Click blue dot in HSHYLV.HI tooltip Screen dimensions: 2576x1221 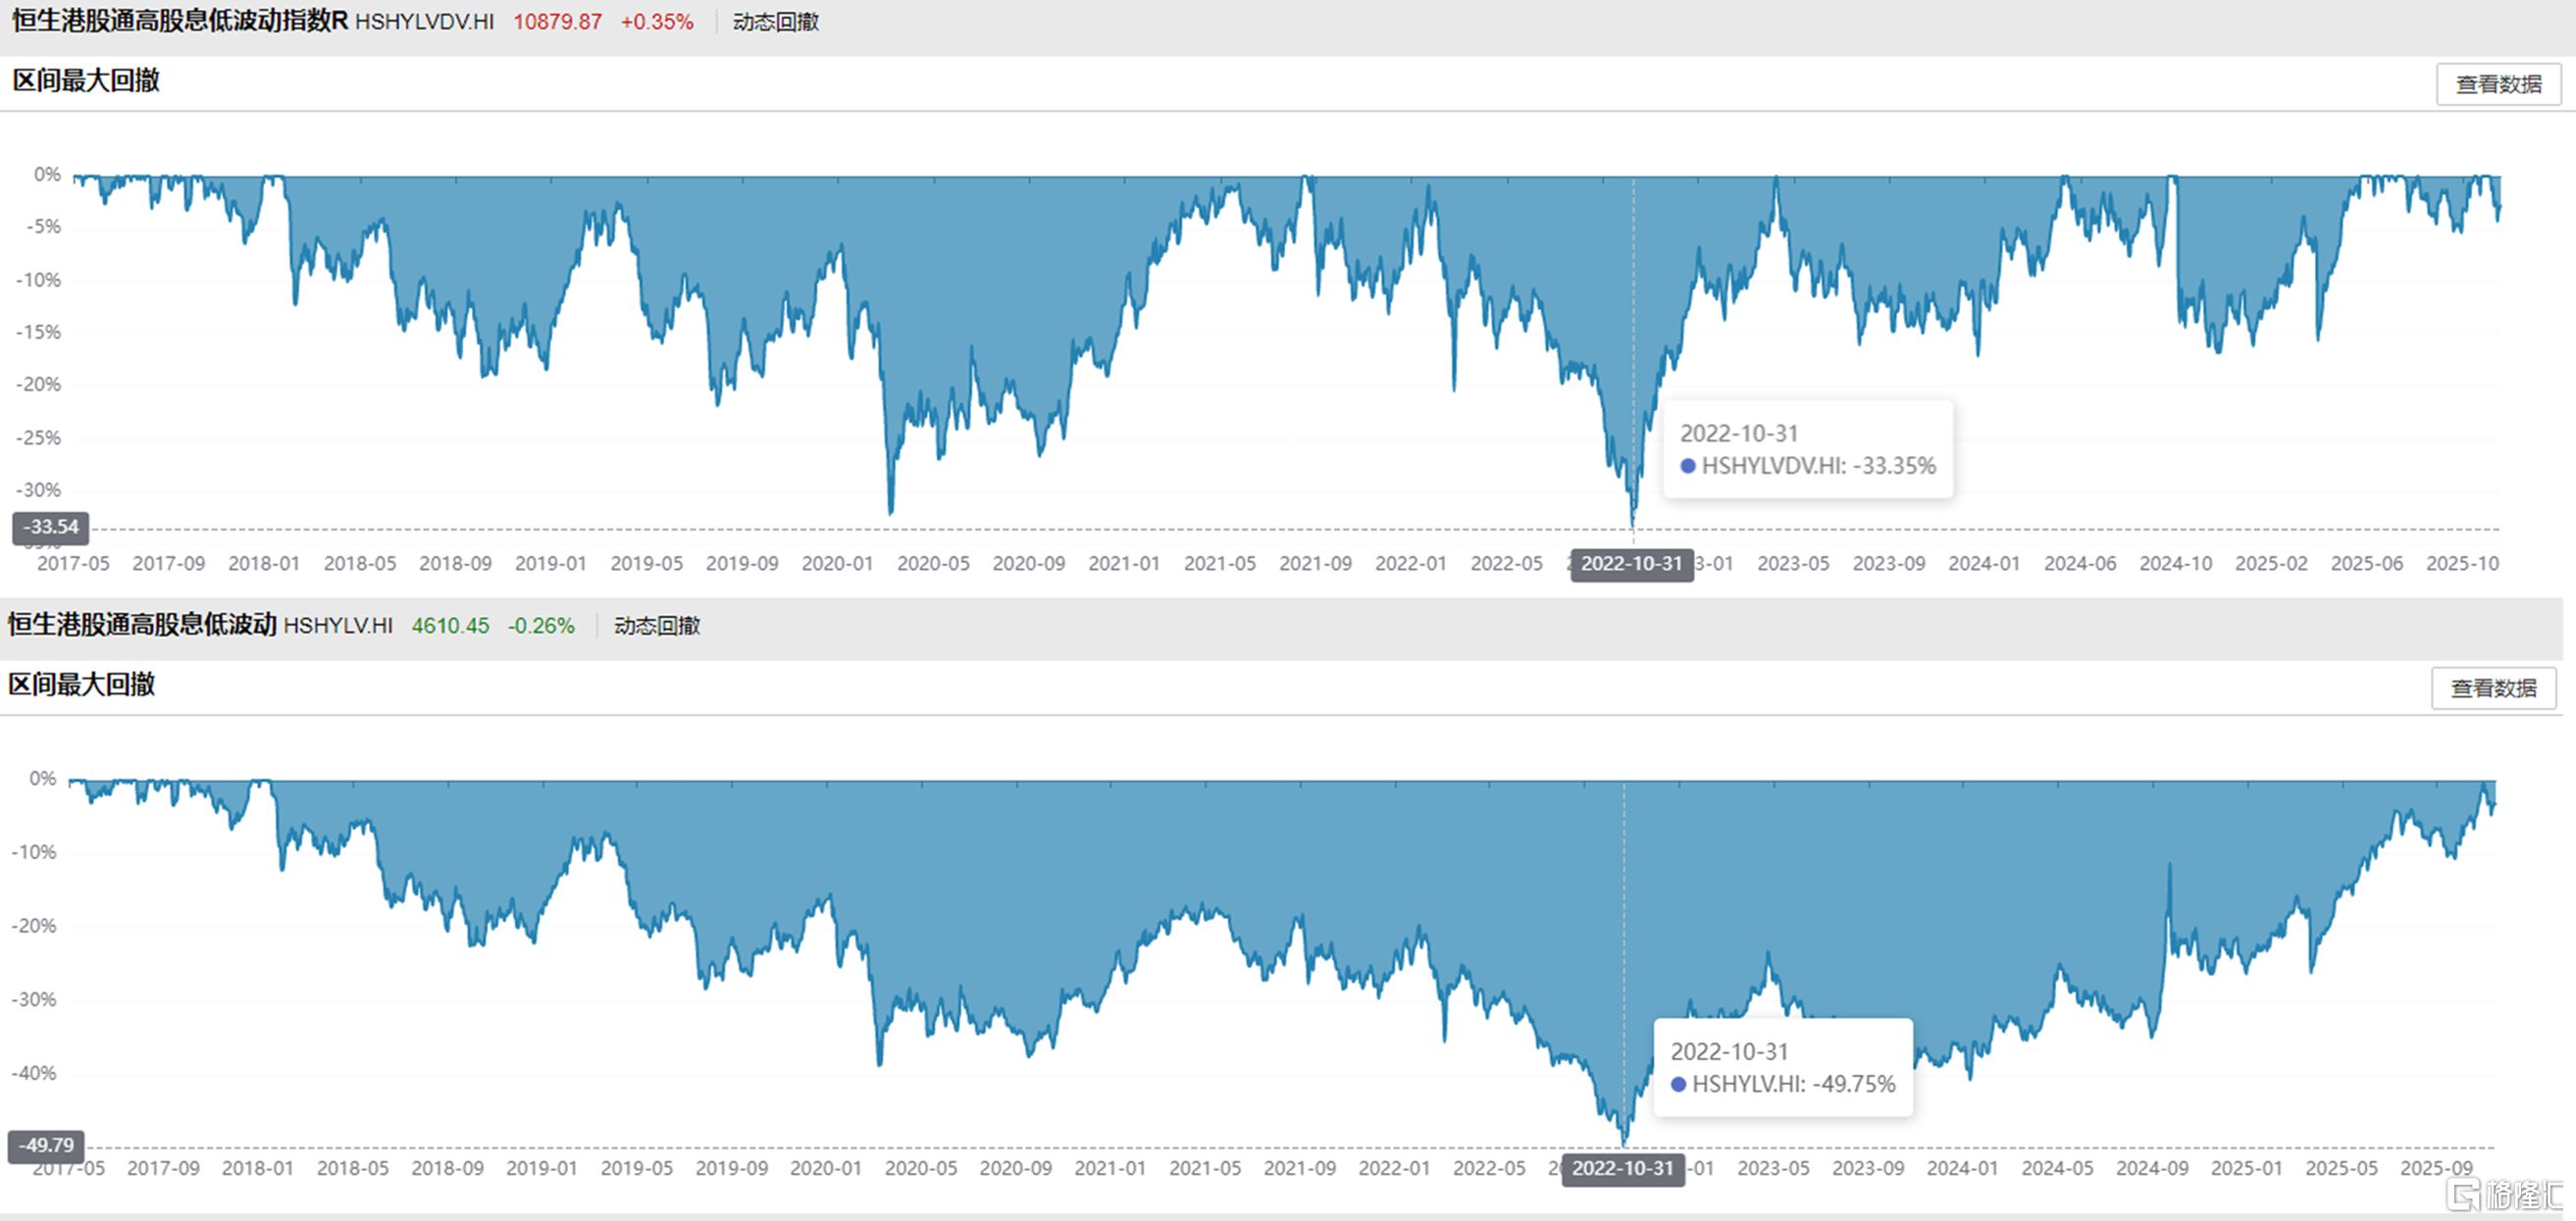point(1678,1084)
